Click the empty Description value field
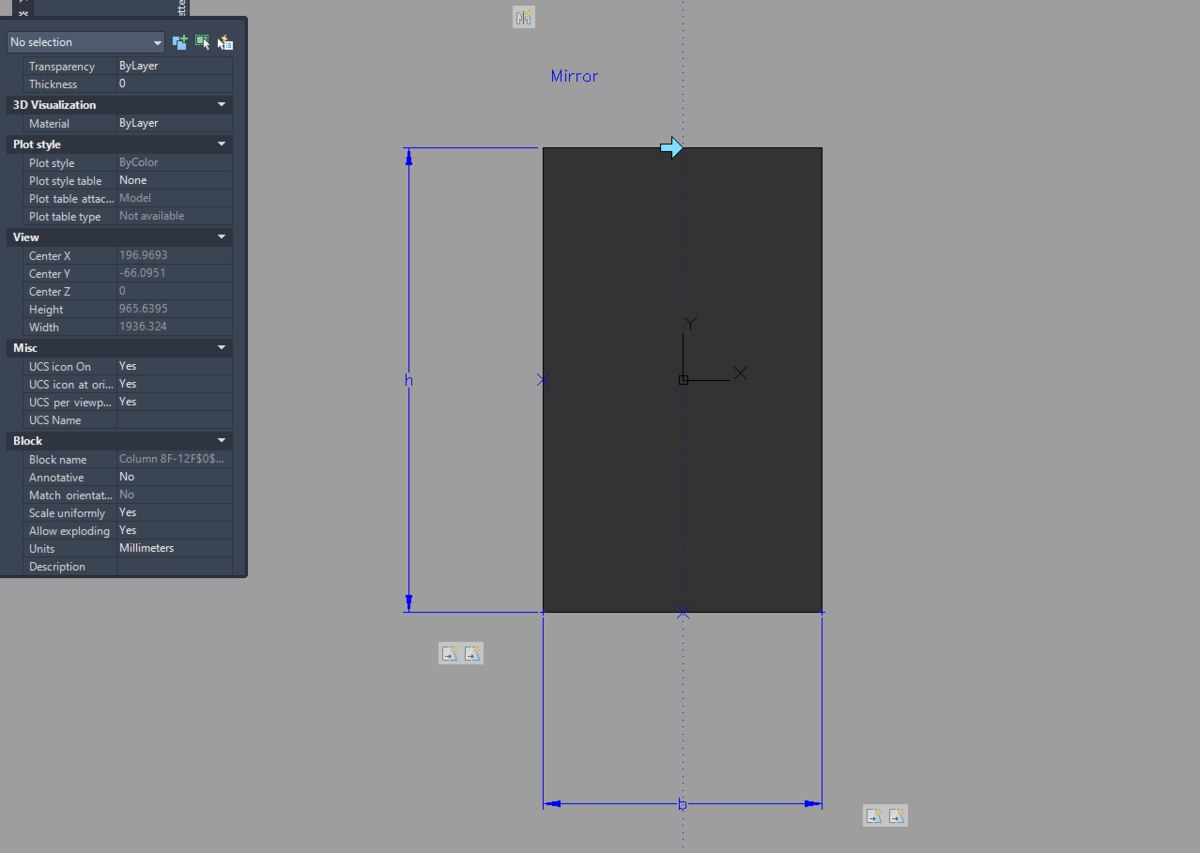The image size is (1200, 853). [174, 566]
